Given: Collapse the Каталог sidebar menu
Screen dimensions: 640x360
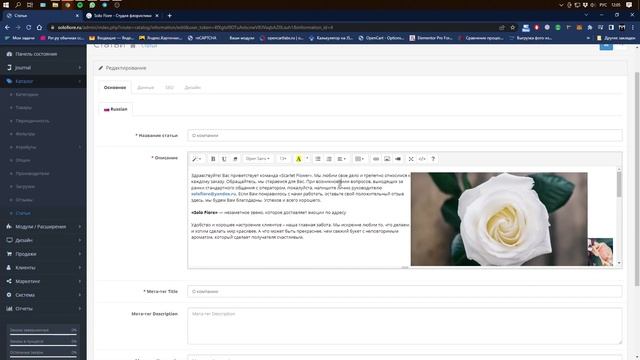Looking at the screenshot, I should point(43,81).
